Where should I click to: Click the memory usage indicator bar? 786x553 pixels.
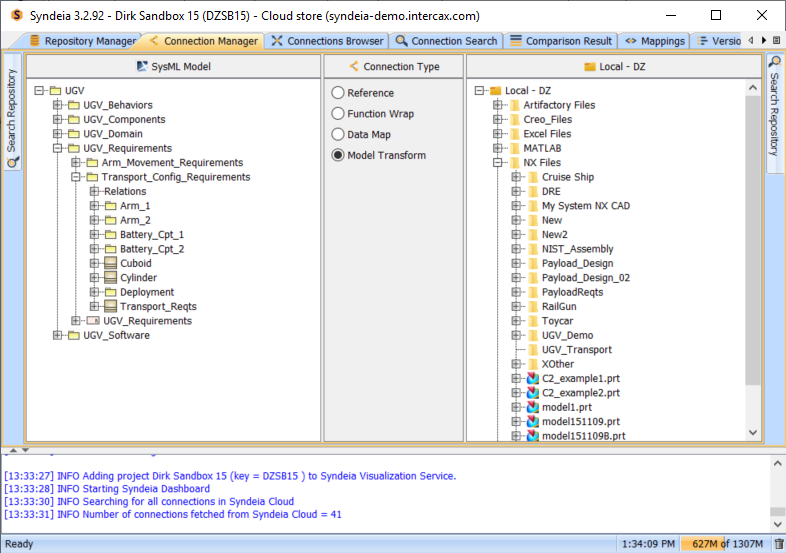[x=727, y=544]
